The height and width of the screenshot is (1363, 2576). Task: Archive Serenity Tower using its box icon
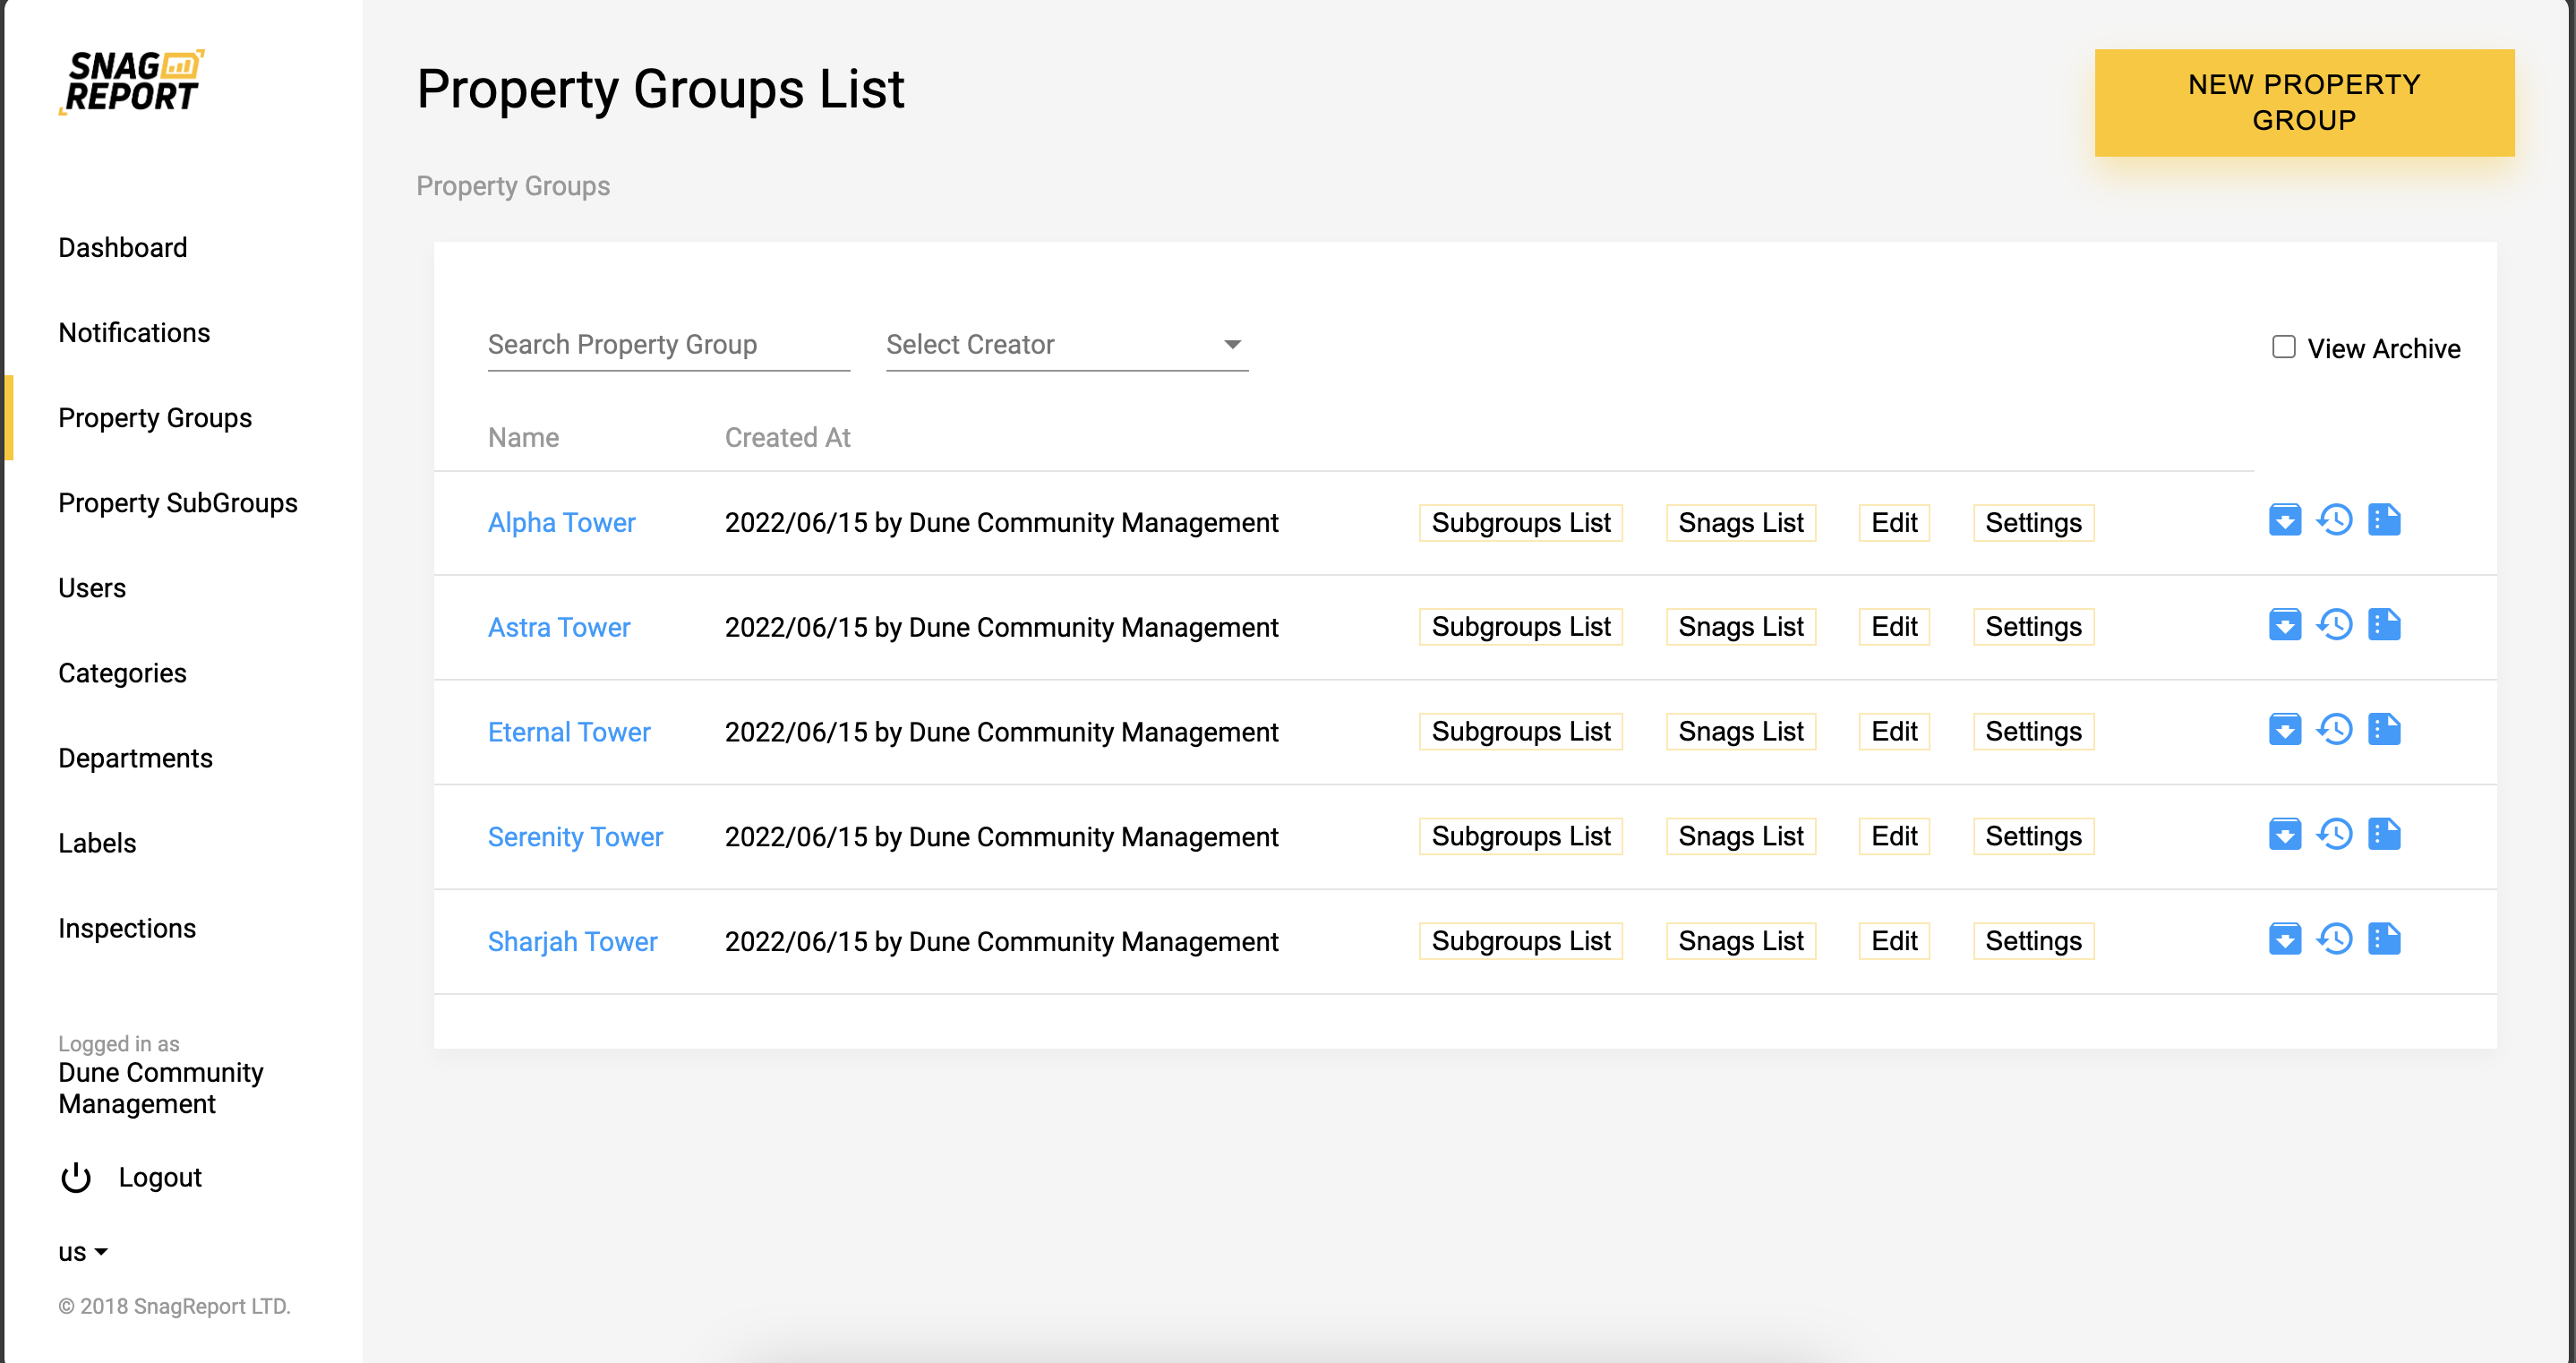[2284, 835]
